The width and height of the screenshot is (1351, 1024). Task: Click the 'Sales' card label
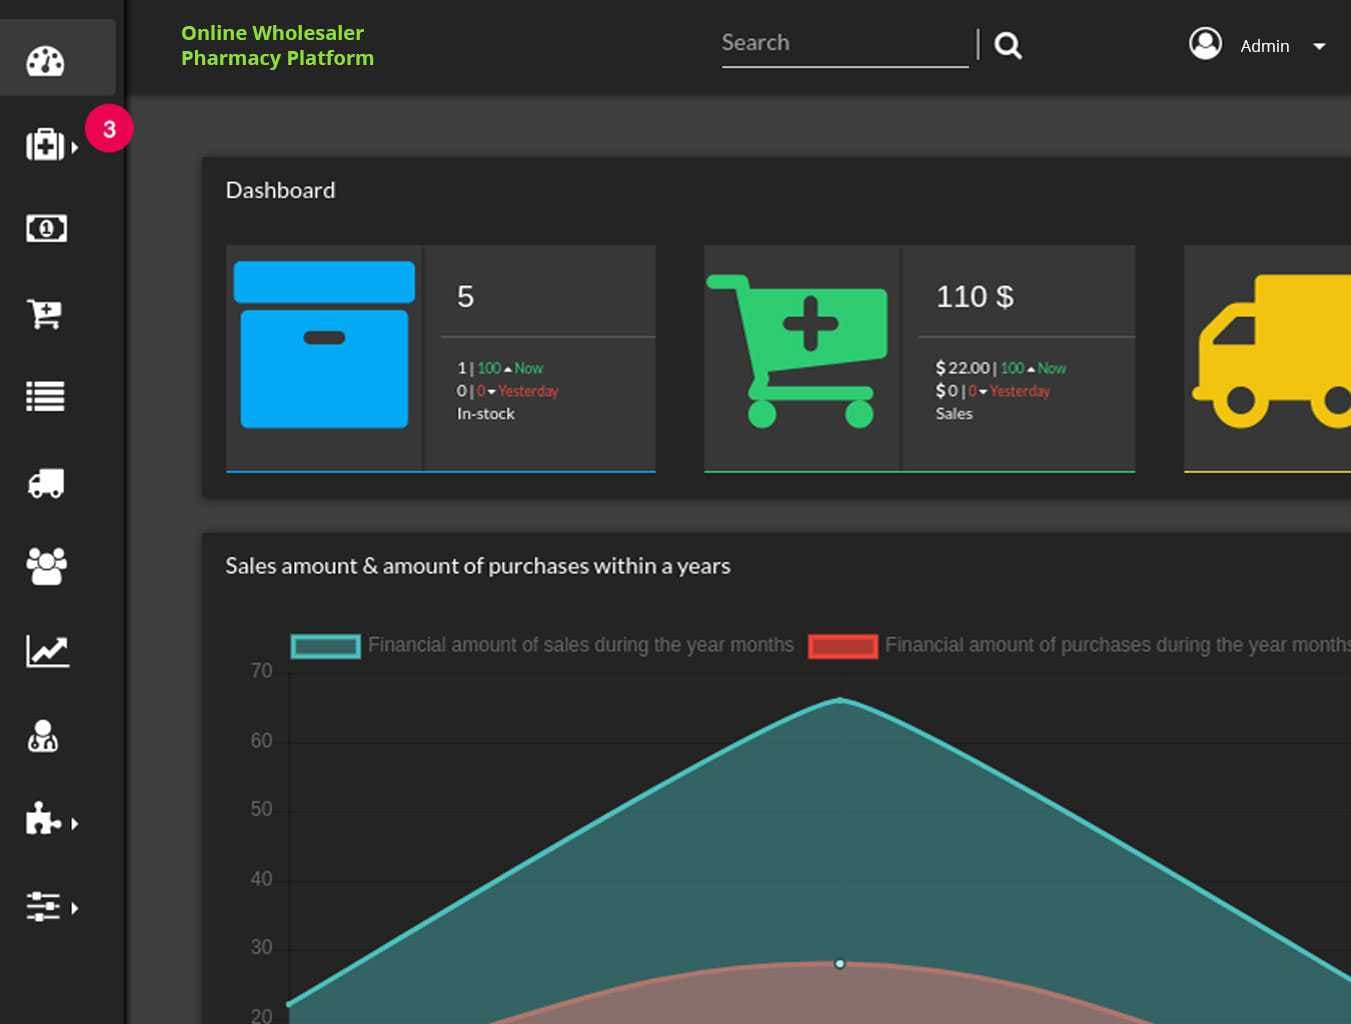(954, 413)
